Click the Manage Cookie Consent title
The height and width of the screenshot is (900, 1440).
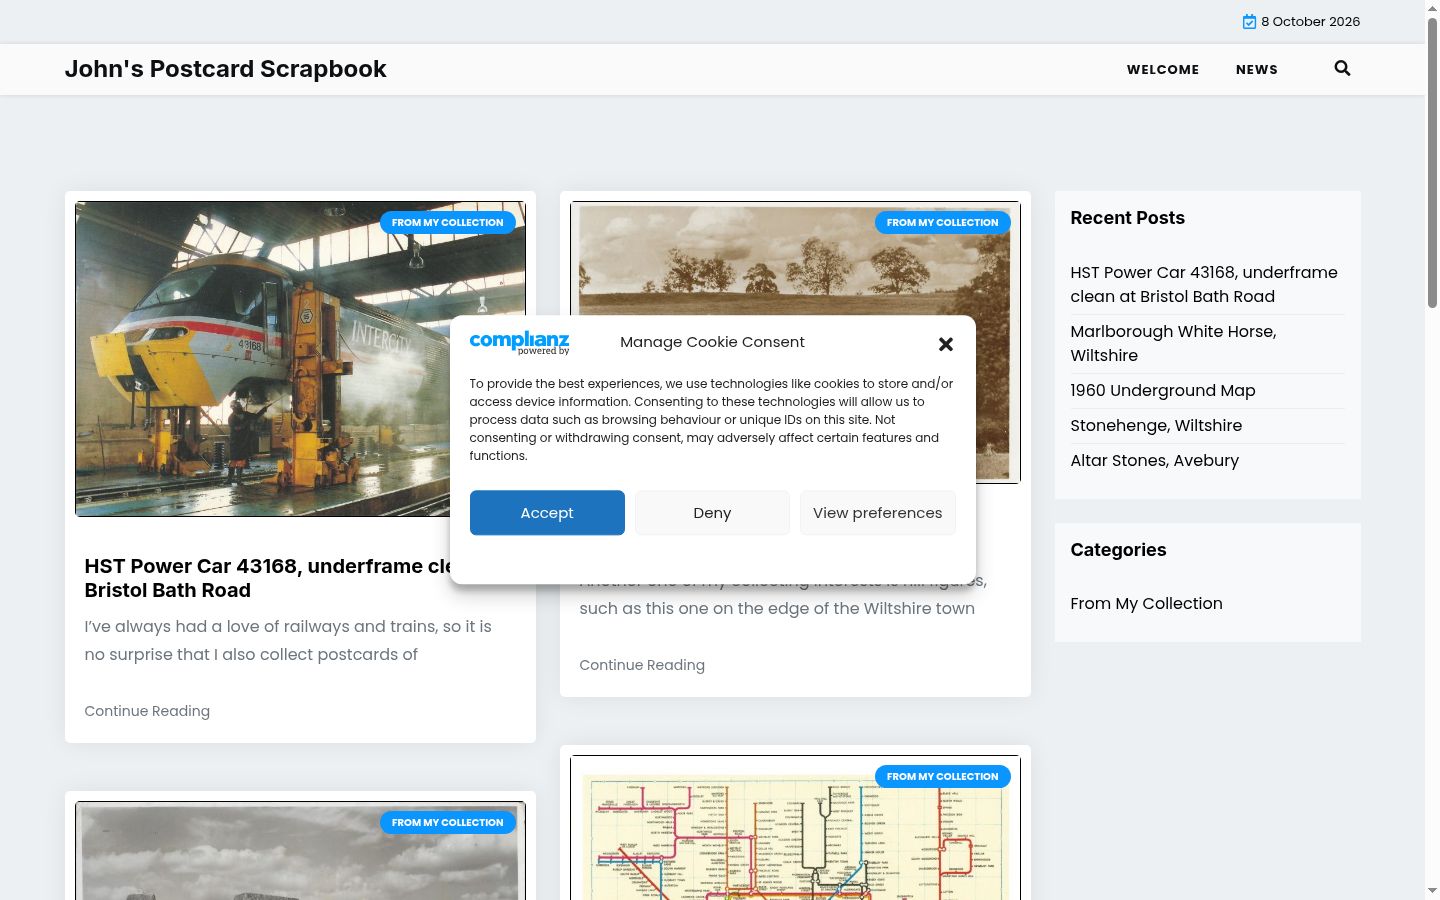coord(712,342)
